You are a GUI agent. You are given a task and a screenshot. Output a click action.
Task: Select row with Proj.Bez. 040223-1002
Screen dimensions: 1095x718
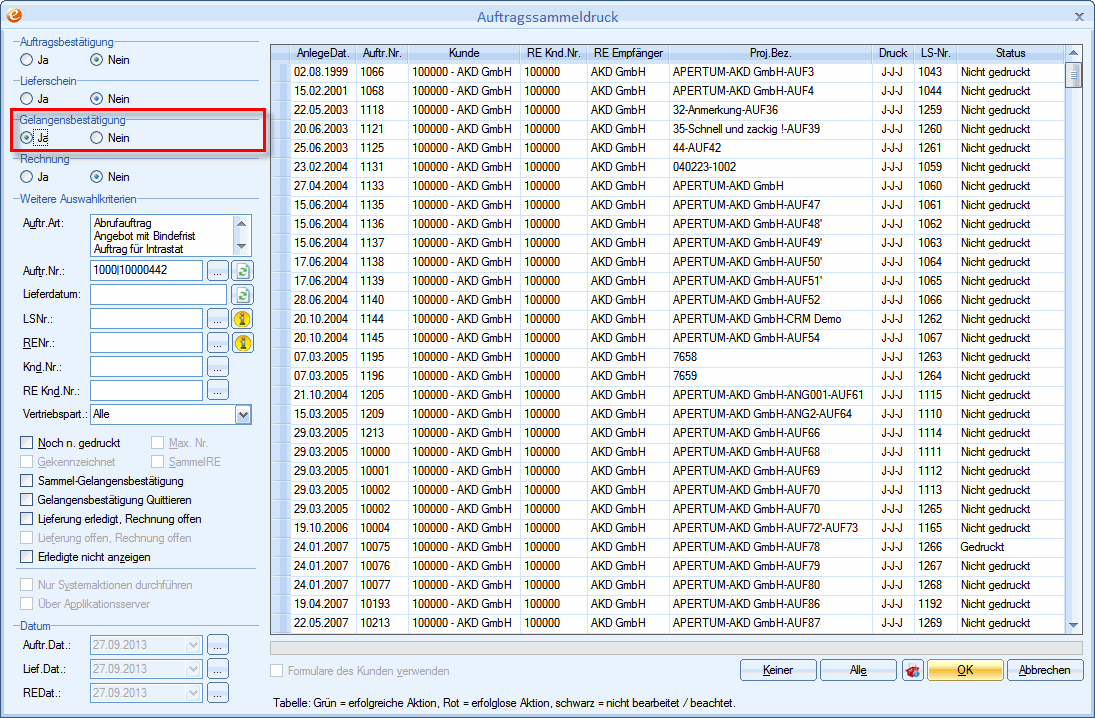(x=670, y=167)
